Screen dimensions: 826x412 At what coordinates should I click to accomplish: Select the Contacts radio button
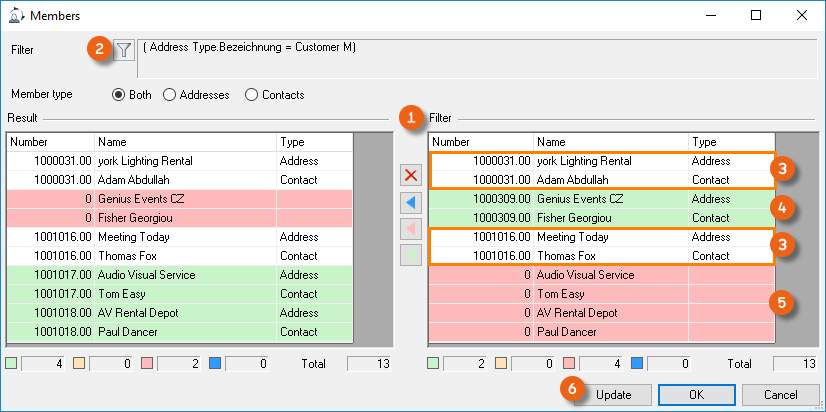[x=251, y=95]
